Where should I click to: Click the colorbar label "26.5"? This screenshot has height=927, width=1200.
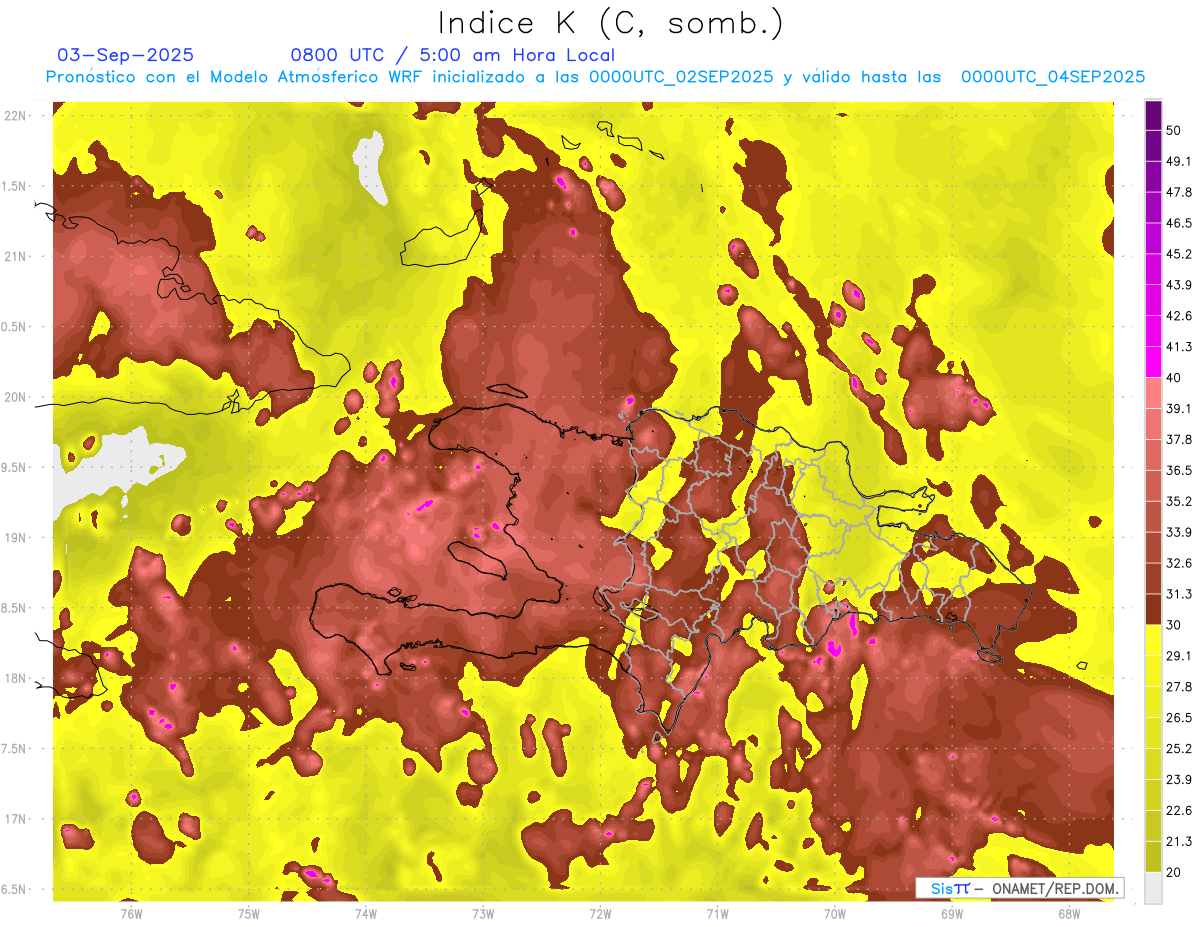(x=1179, y=717)
